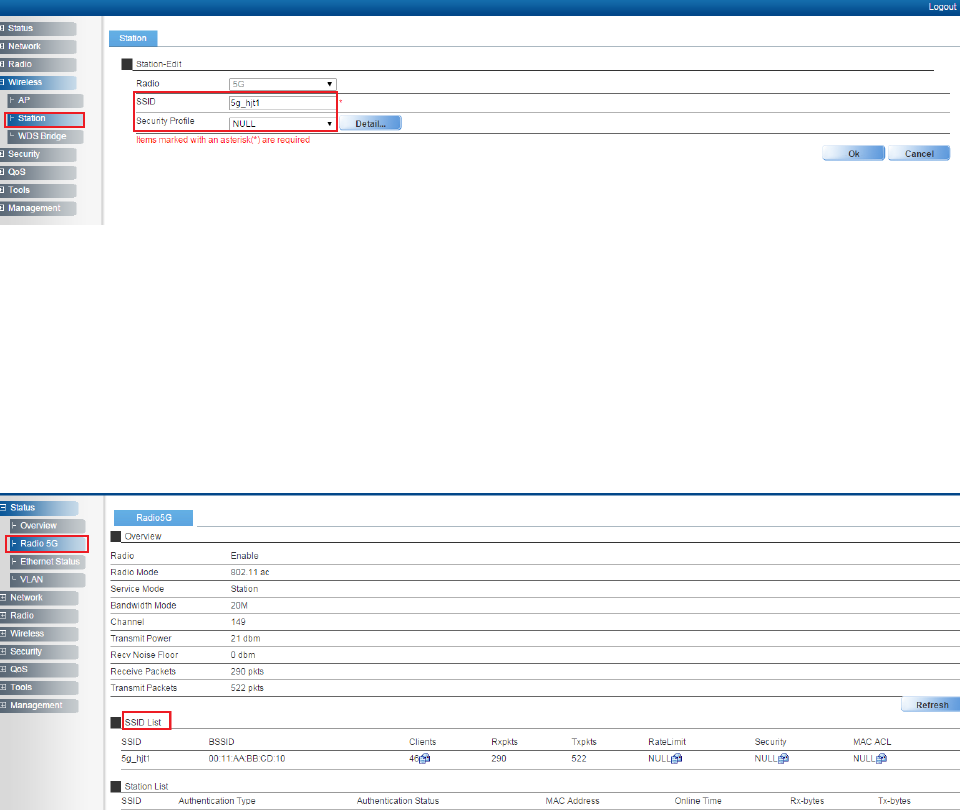Expand Network in Station page sidebar
This screenshot has height=810, width=960.
[38, 47]
